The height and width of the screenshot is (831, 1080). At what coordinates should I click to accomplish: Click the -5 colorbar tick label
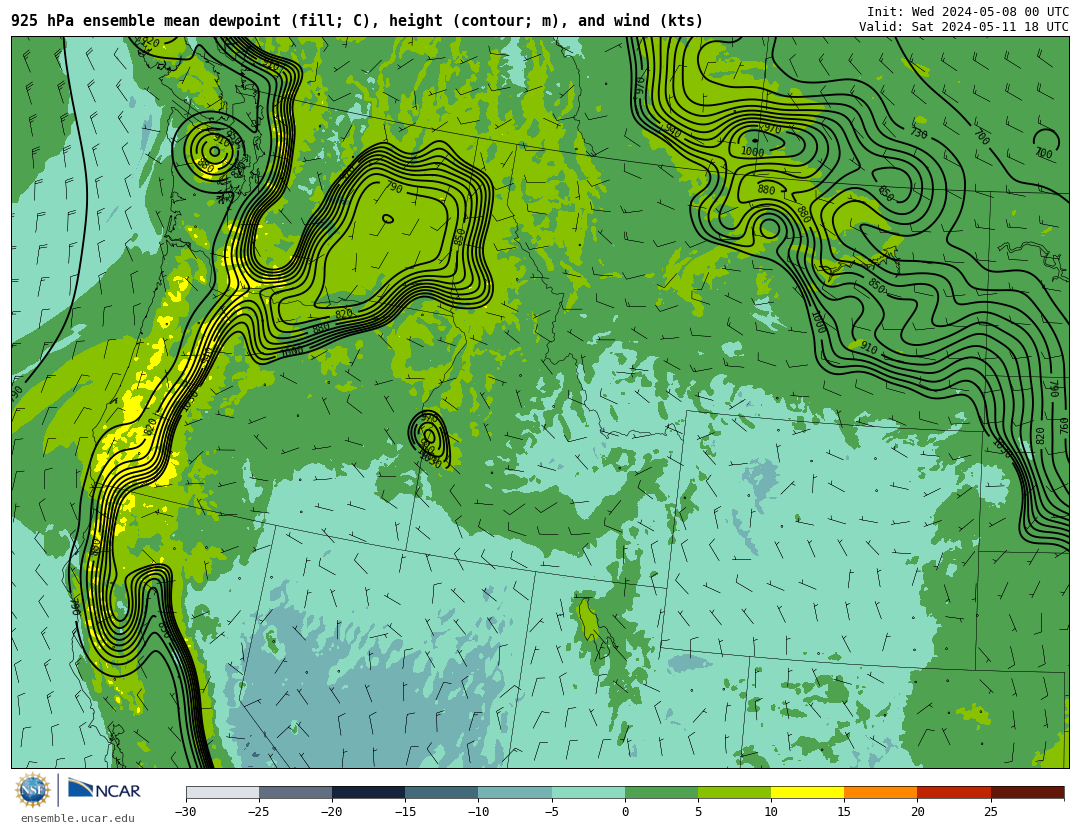[551, 812]
